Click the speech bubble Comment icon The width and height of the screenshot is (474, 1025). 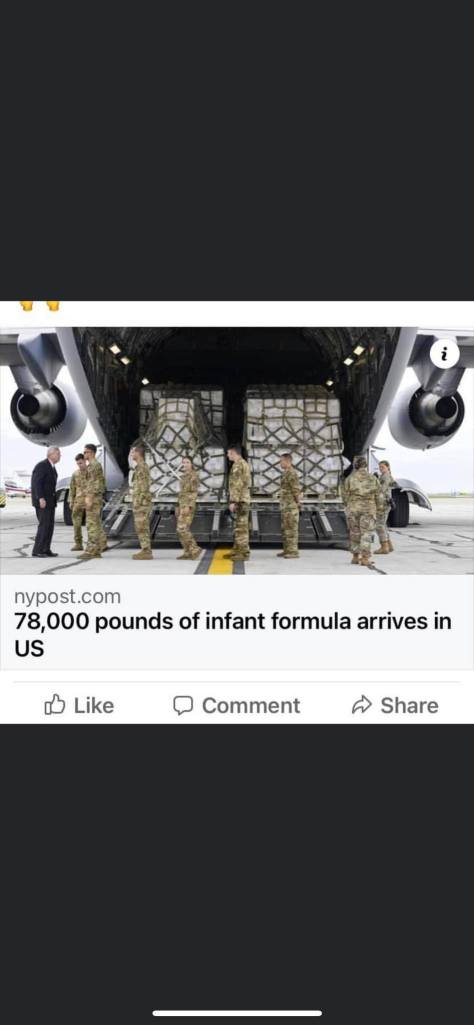click(183, 705)
